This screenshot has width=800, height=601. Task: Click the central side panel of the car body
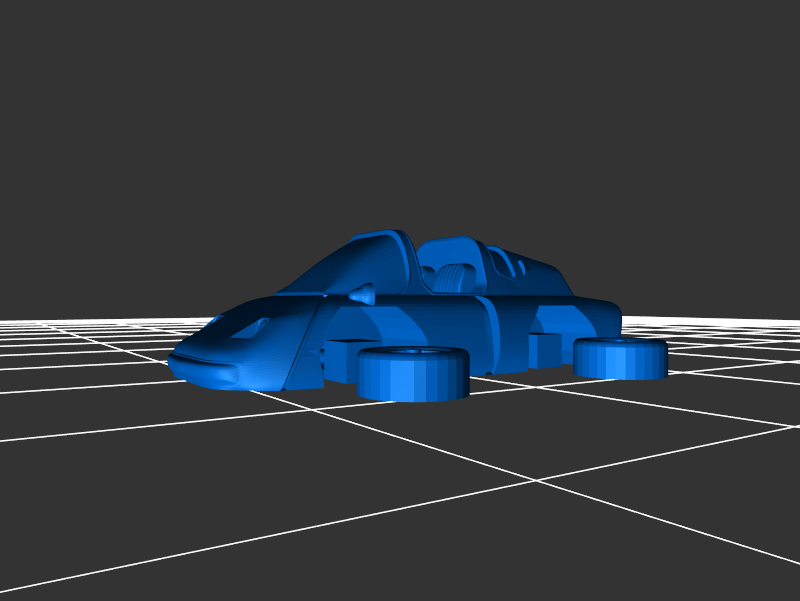pyautogui.click(x=440, y=320)
